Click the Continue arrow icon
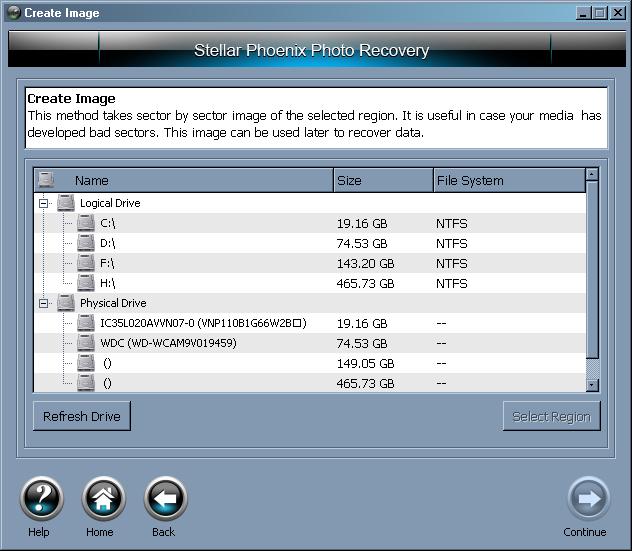 (588, 499)
